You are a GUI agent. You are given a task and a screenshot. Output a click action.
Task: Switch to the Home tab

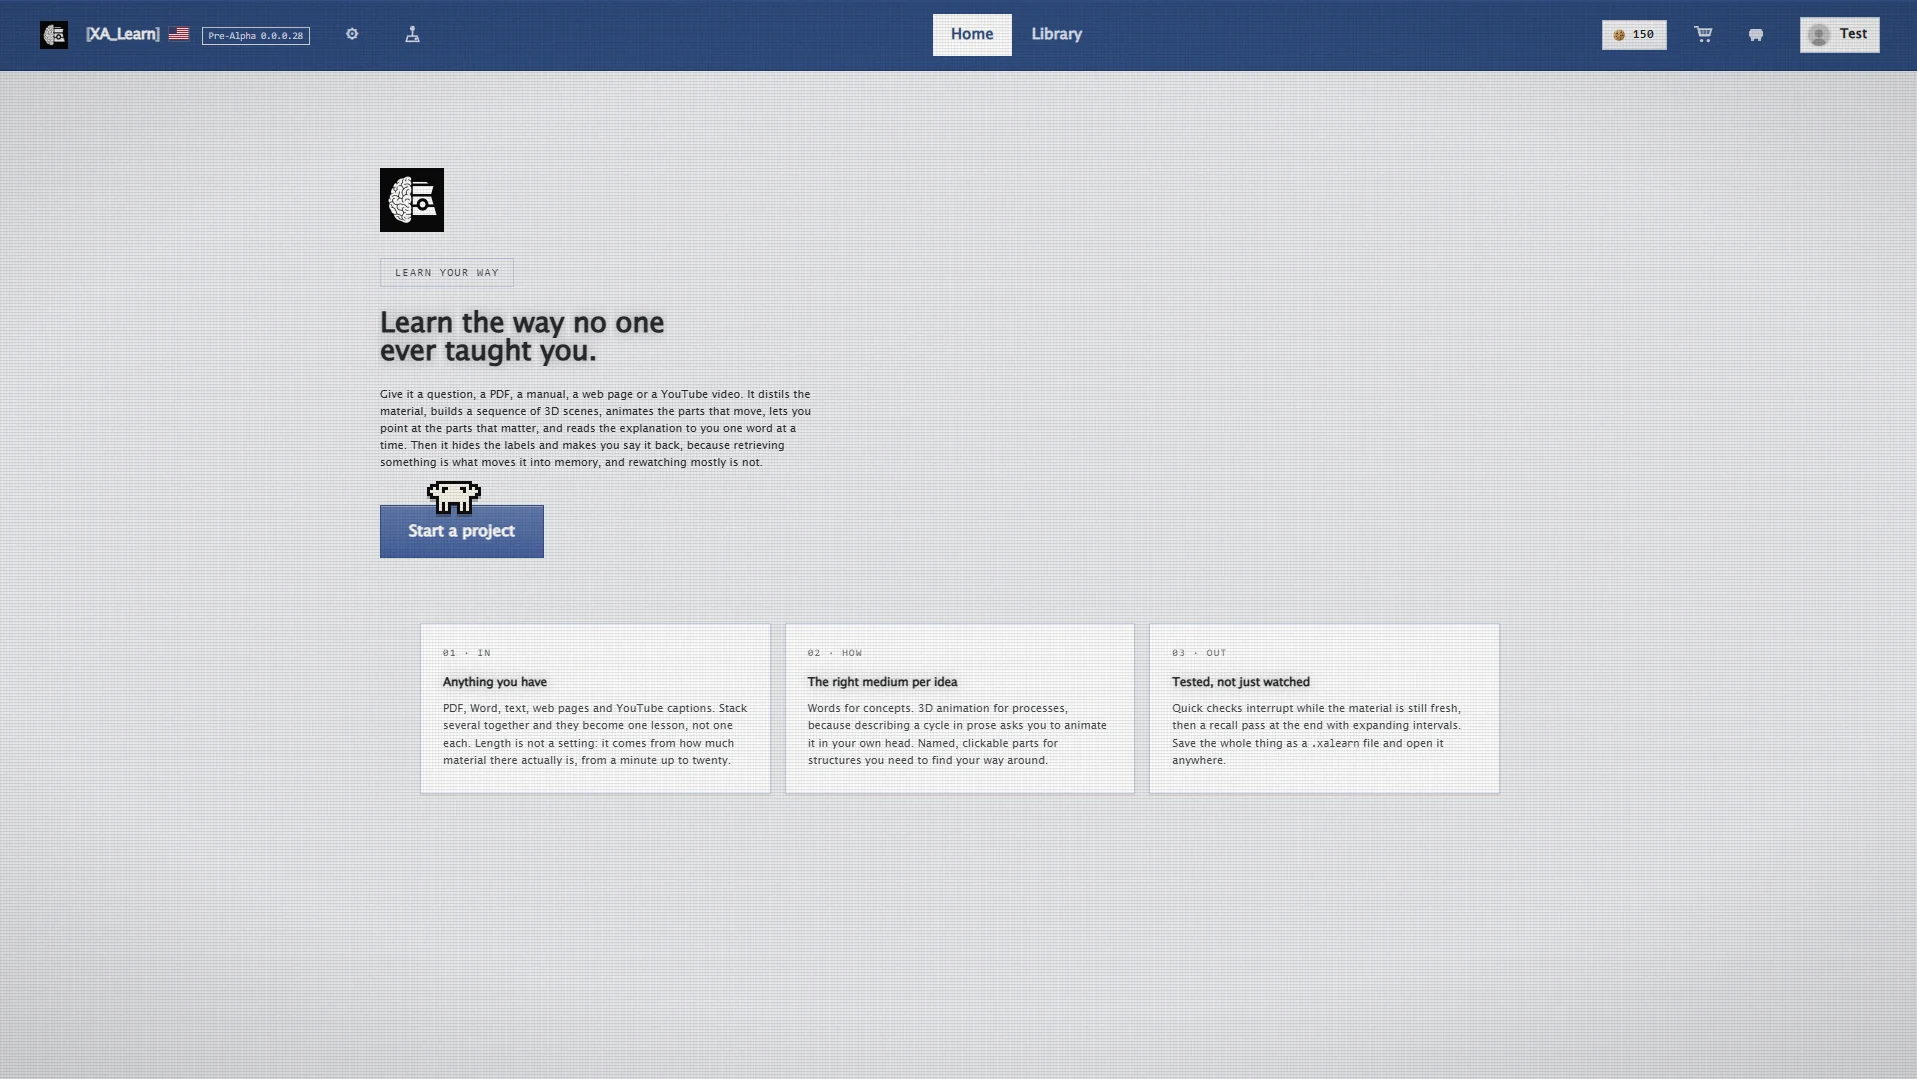point(972,35)
